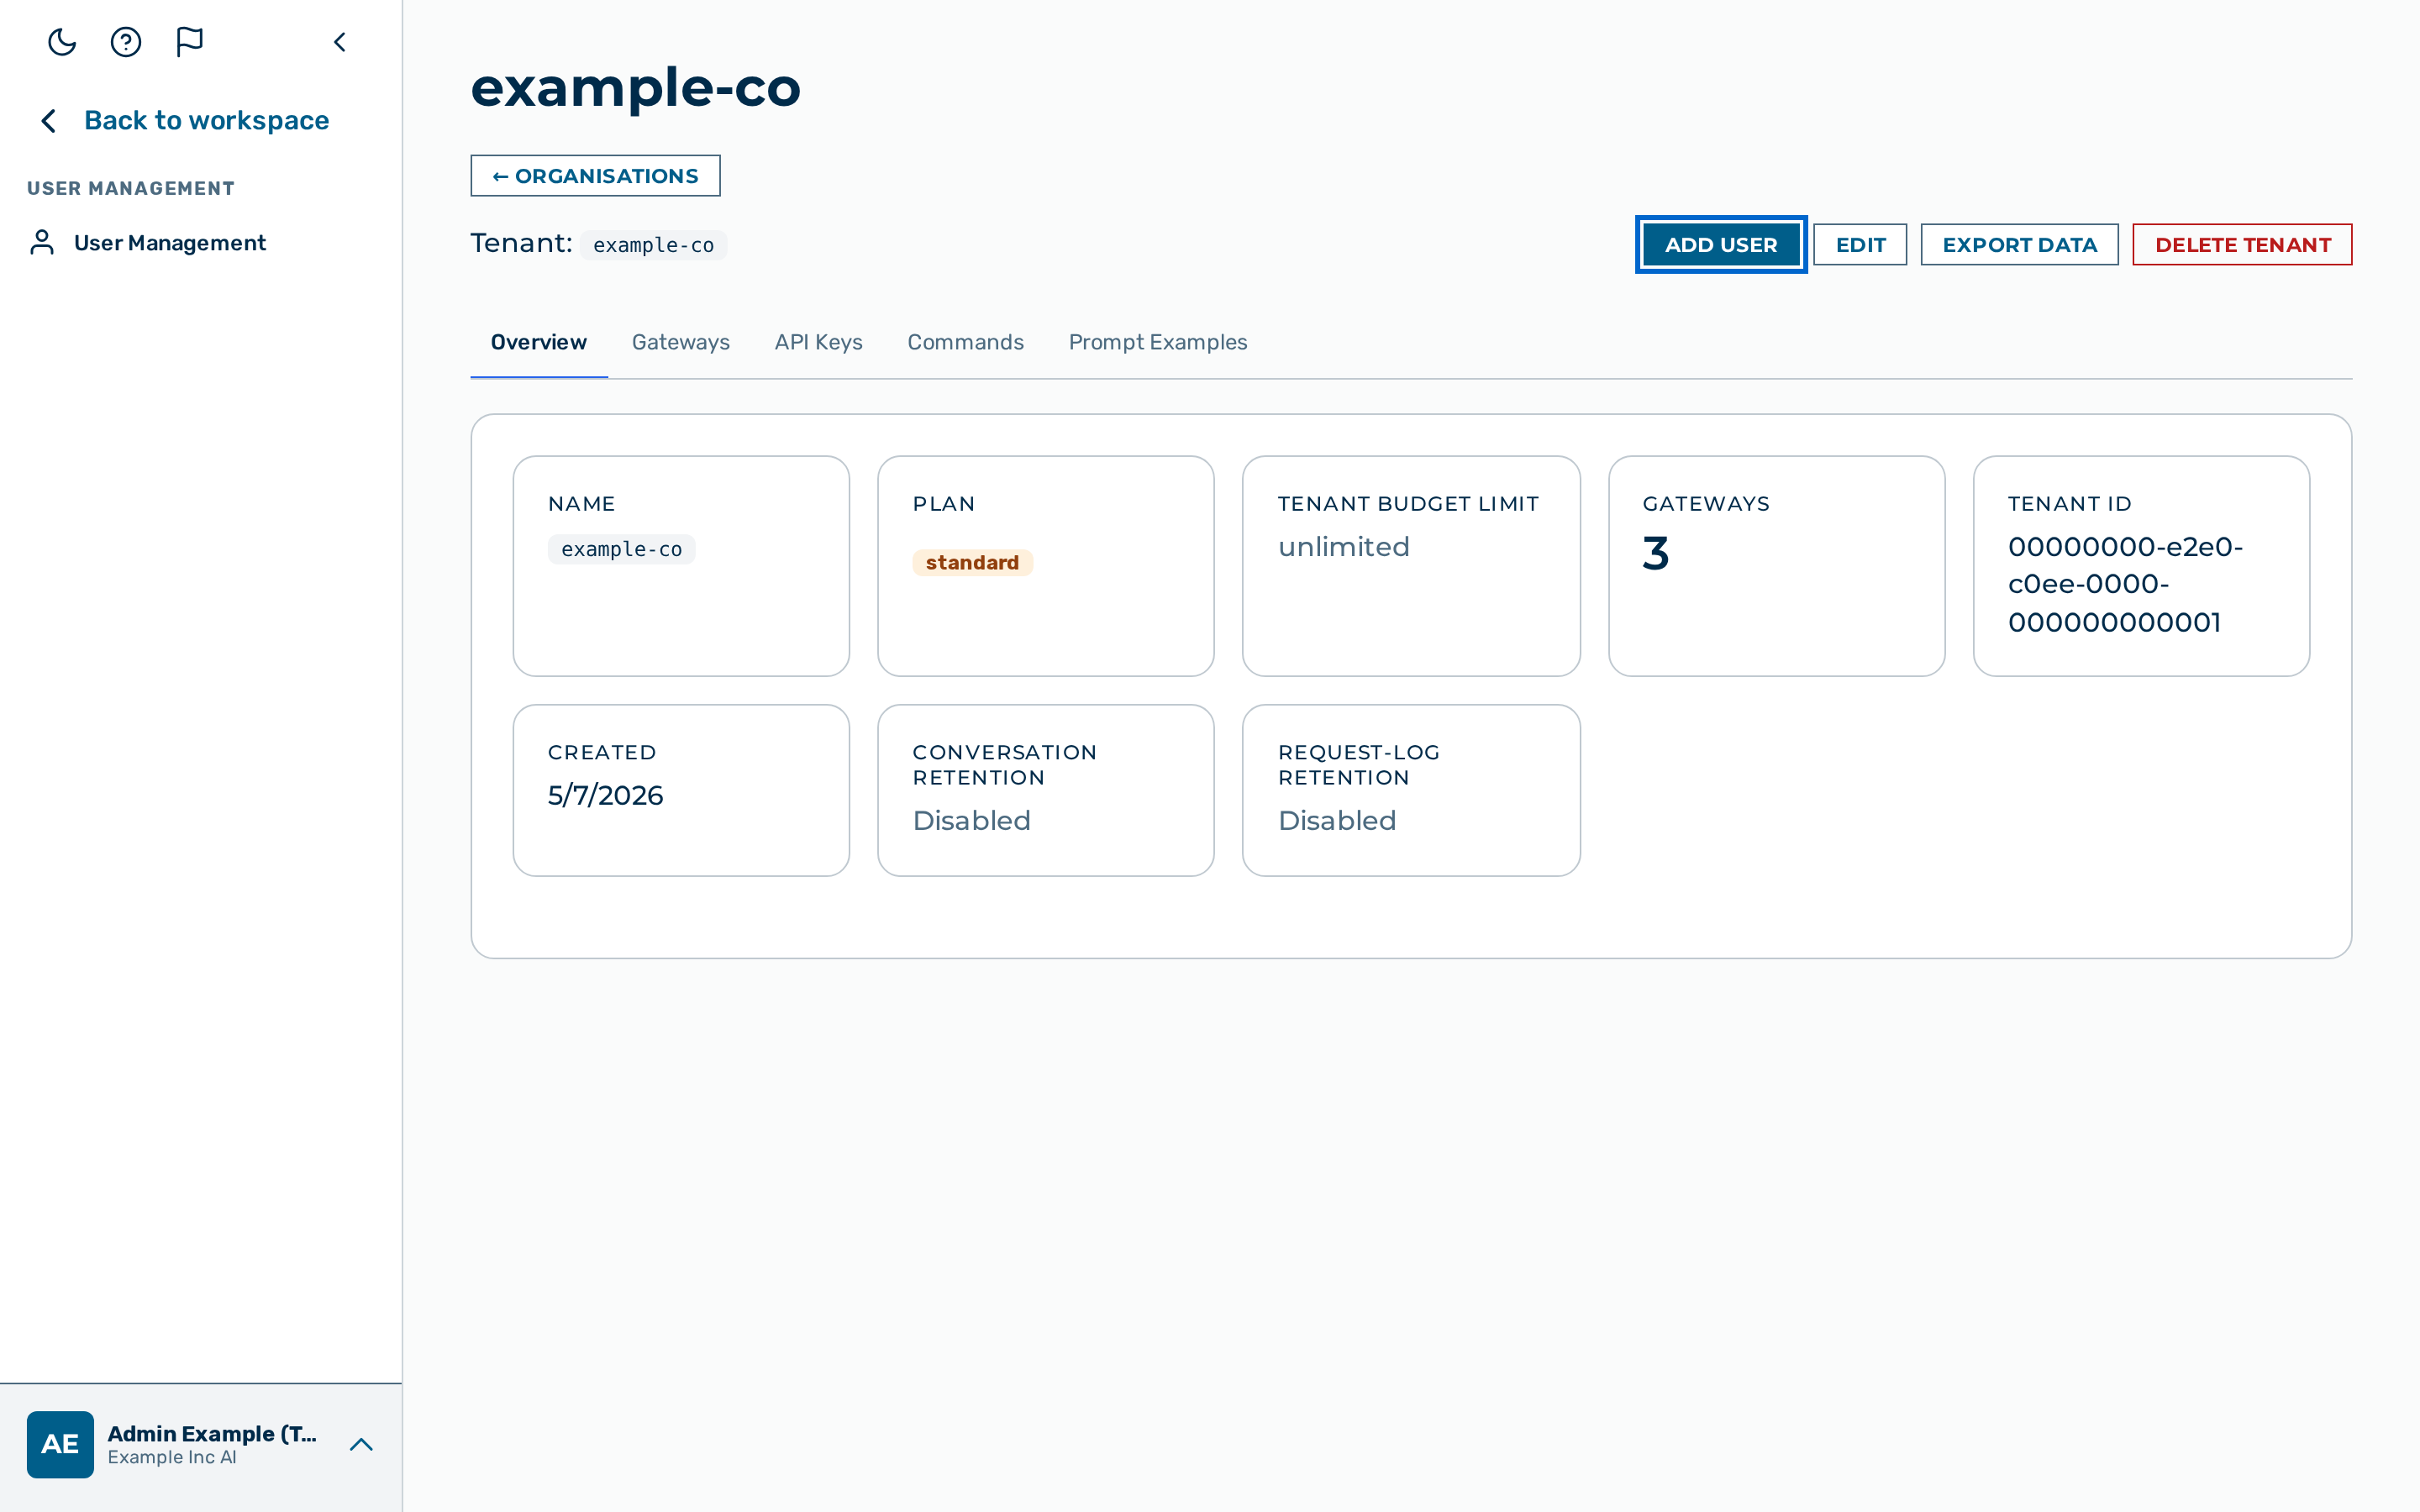Switch to the Commands tab

tap(965, 342)
